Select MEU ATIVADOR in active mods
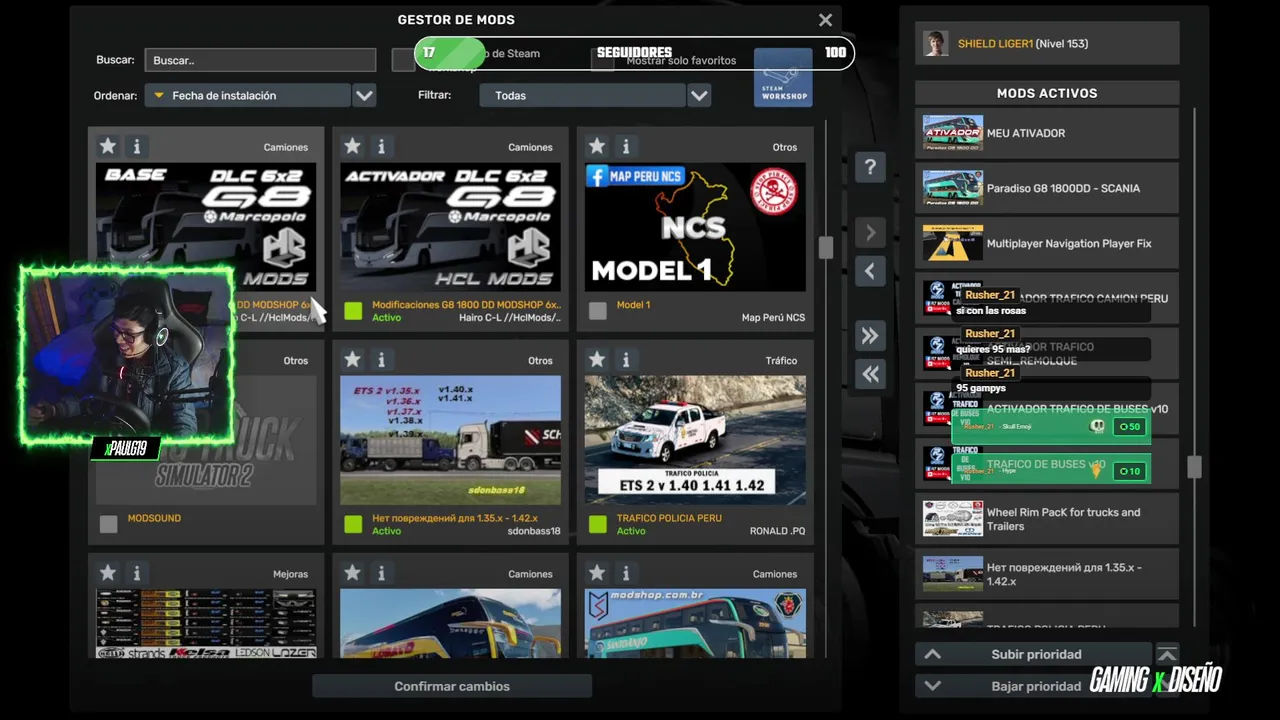 coord(1047,133)
